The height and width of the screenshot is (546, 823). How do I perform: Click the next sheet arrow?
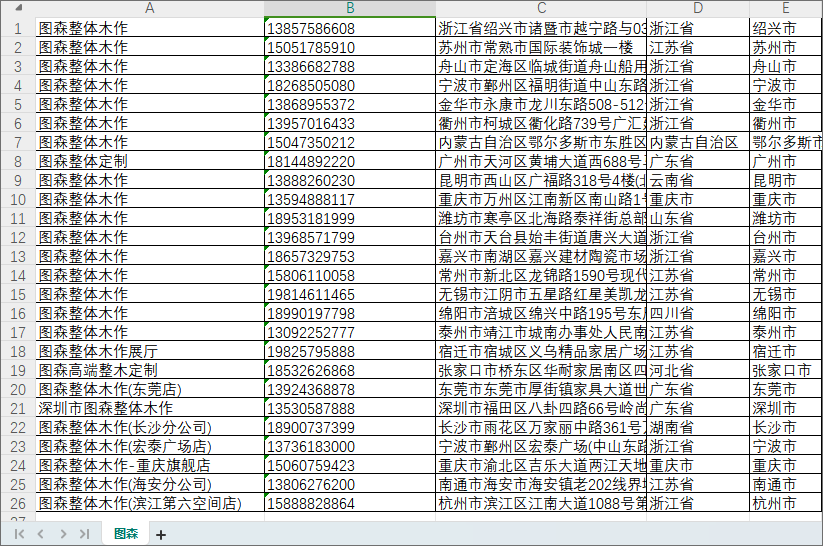point(62,535)
